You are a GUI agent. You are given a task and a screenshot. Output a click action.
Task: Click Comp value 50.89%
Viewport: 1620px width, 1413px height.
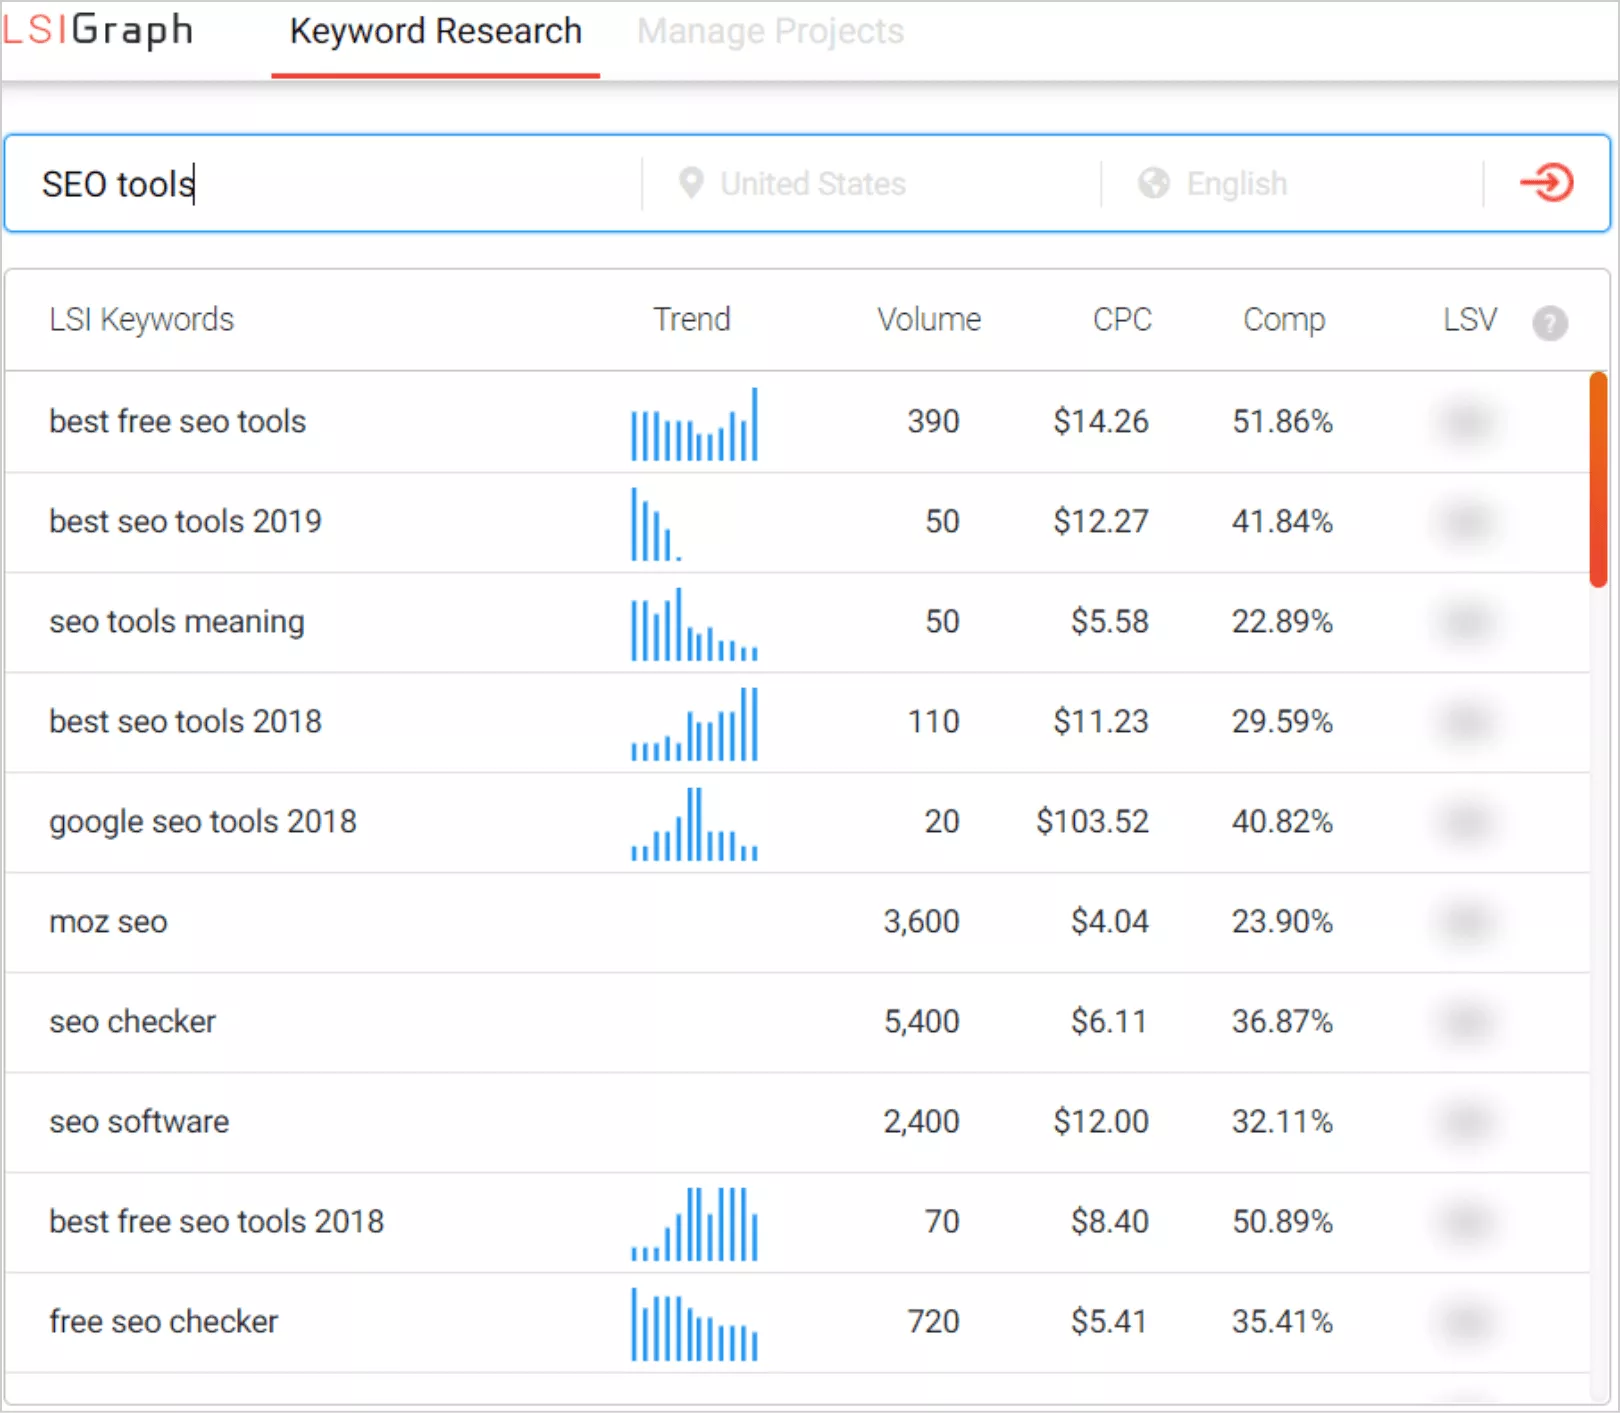tap(1282, 1221)
